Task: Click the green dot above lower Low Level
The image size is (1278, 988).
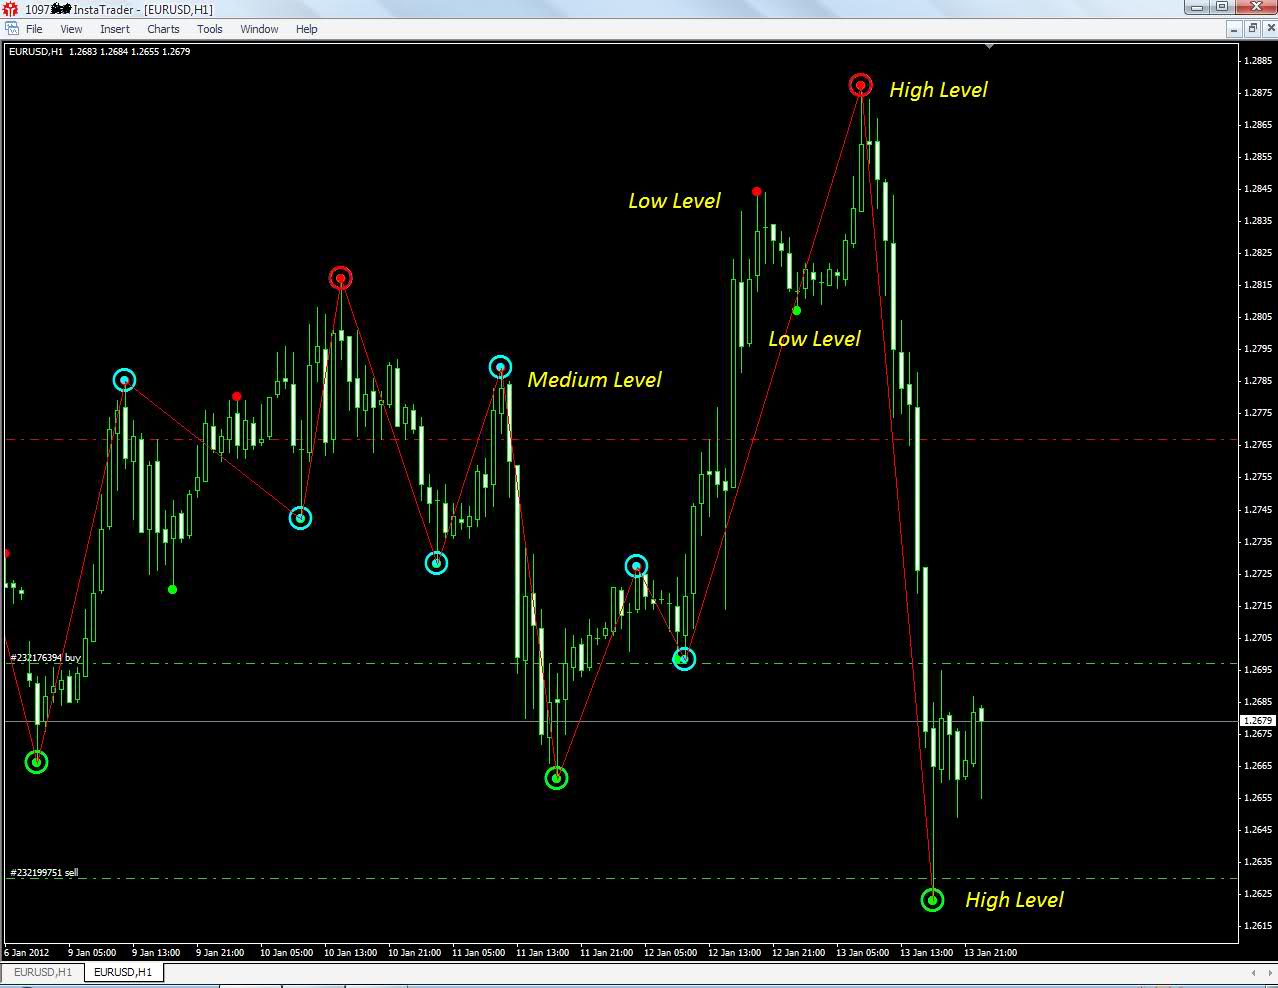Action: tap(797, 311)
